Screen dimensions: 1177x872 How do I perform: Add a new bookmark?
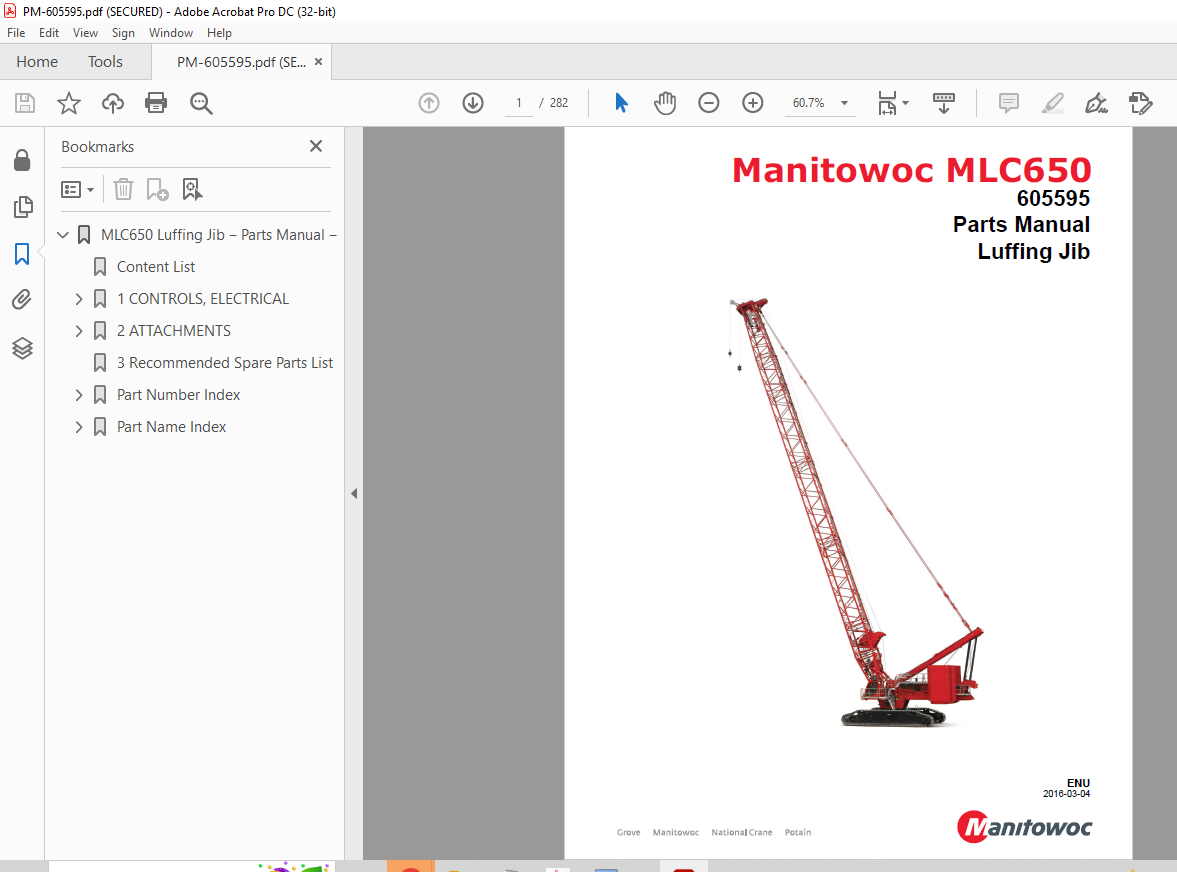157,189
